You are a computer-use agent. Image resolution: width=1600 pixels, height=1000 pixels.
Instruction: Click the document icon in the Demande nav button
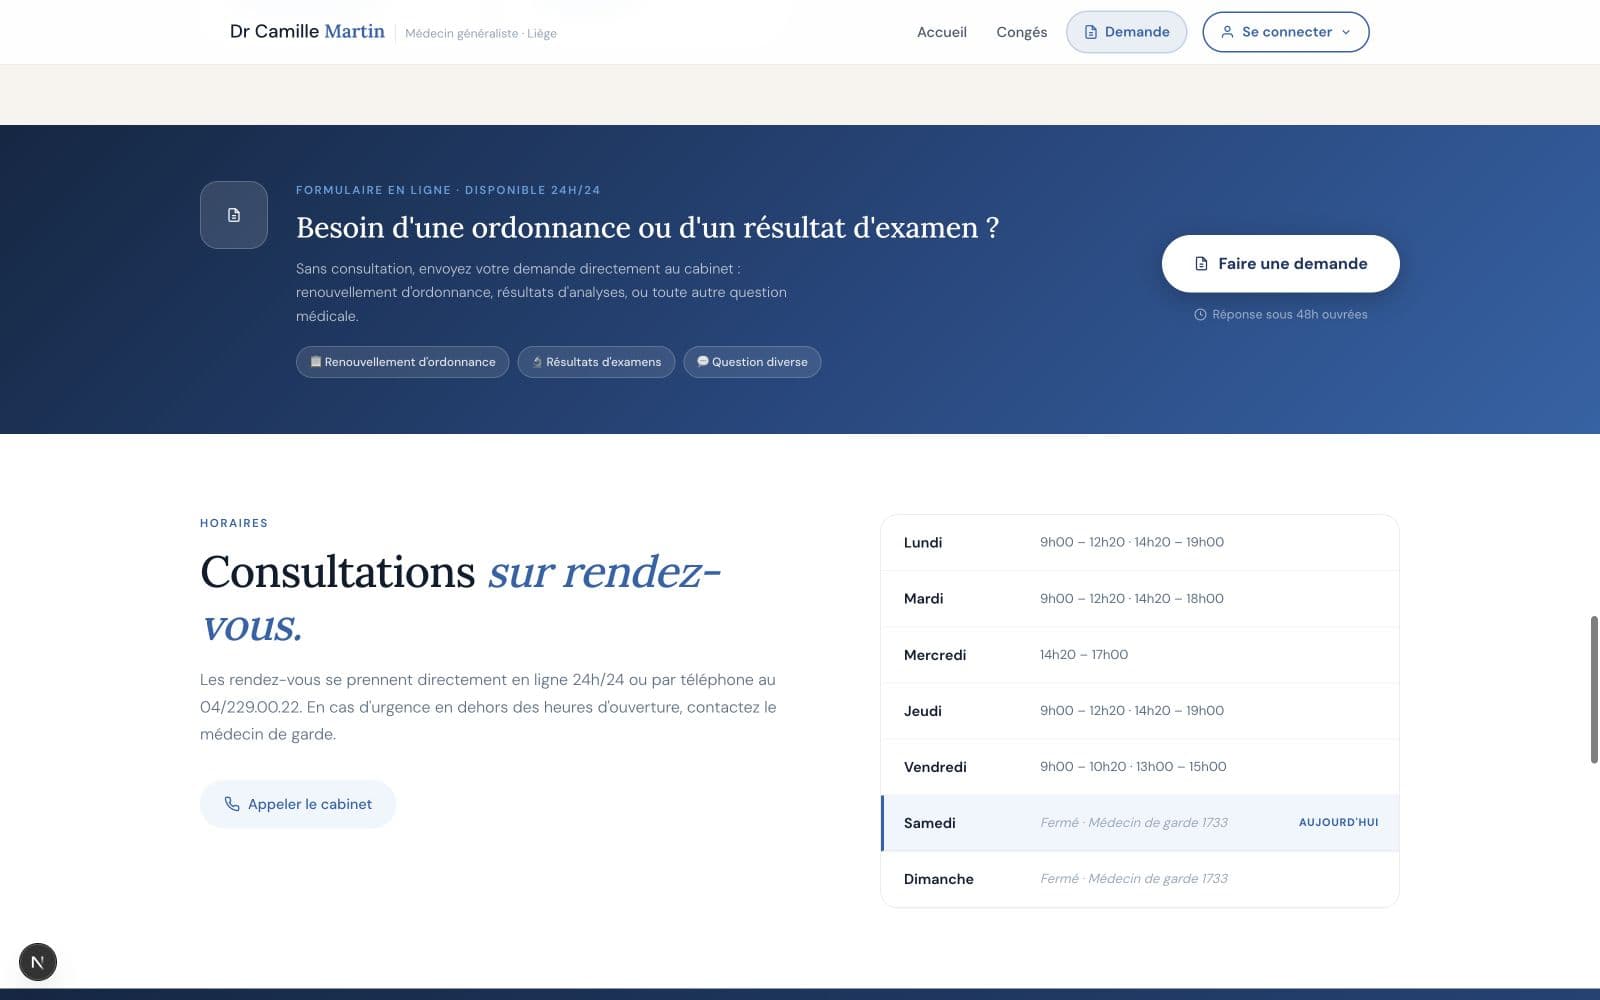click(x=1091, y=32)
